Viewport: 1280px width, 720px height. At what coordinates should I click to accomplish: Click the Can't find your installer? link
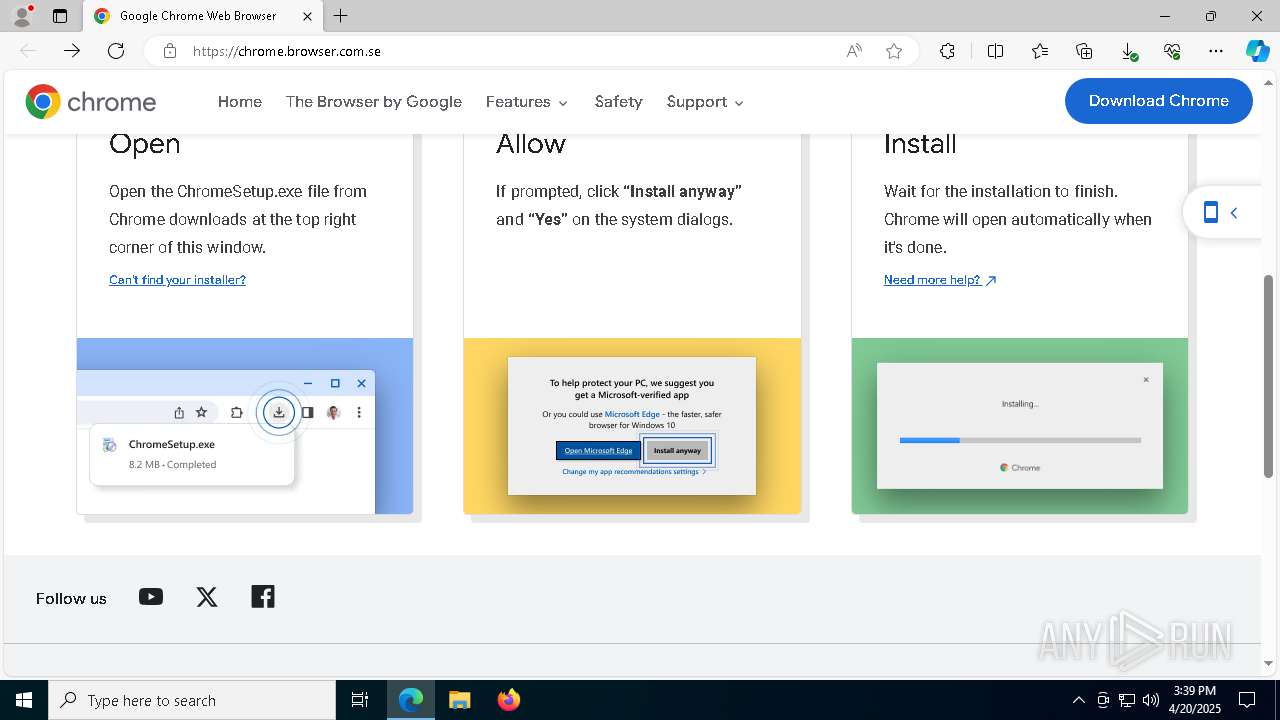click(x=177, y=280)
